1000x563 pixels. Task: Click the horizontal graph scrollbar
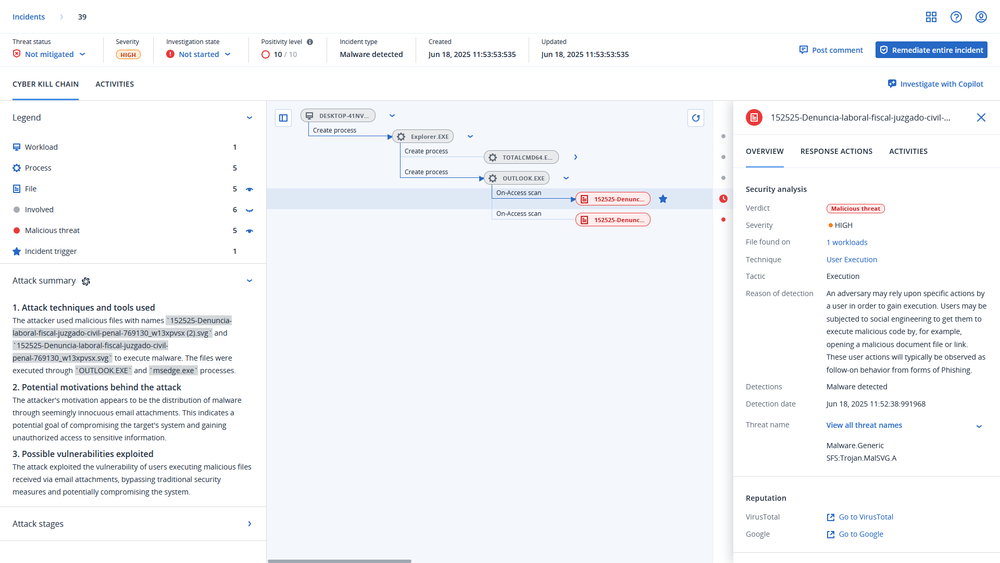[339, 561]
